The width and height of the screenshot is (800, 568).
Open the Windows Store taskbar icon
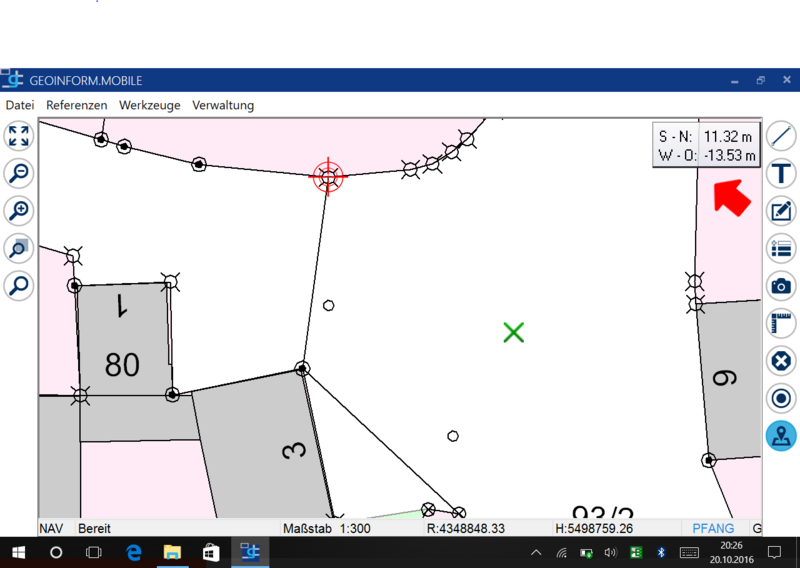211,552
